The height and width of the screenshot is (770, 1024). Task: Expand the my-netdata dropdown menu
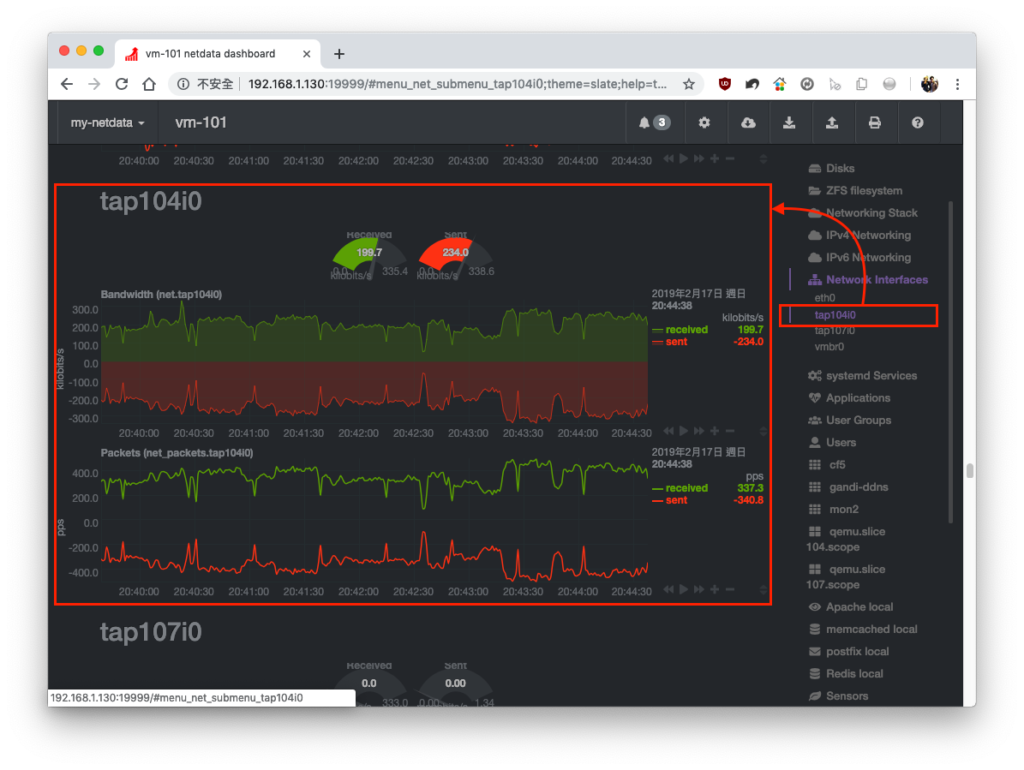(x=107, y=123)
